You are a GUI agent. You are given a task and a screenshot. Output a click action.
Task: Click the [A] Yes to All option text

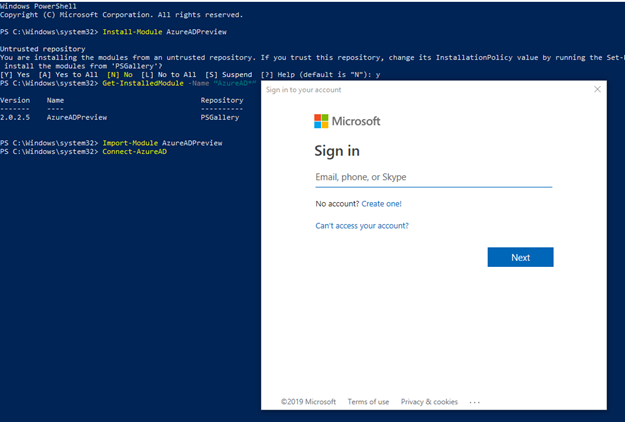click(68, 75)
